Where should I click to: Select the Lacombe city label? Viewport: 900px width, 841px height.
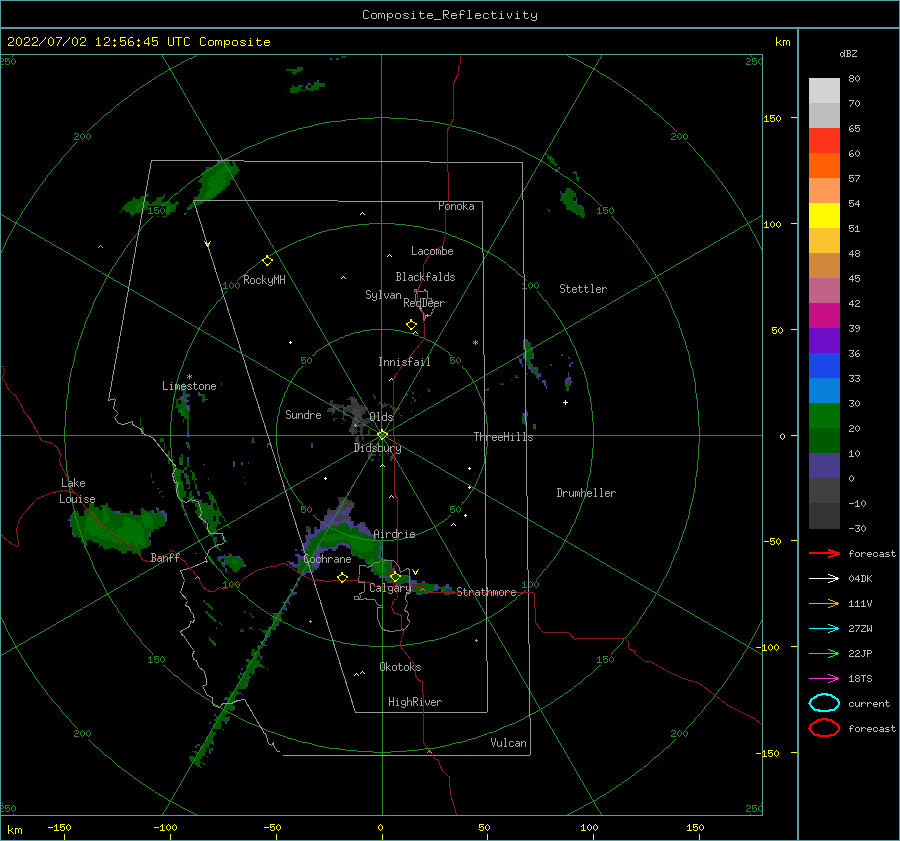coord(432,251)
